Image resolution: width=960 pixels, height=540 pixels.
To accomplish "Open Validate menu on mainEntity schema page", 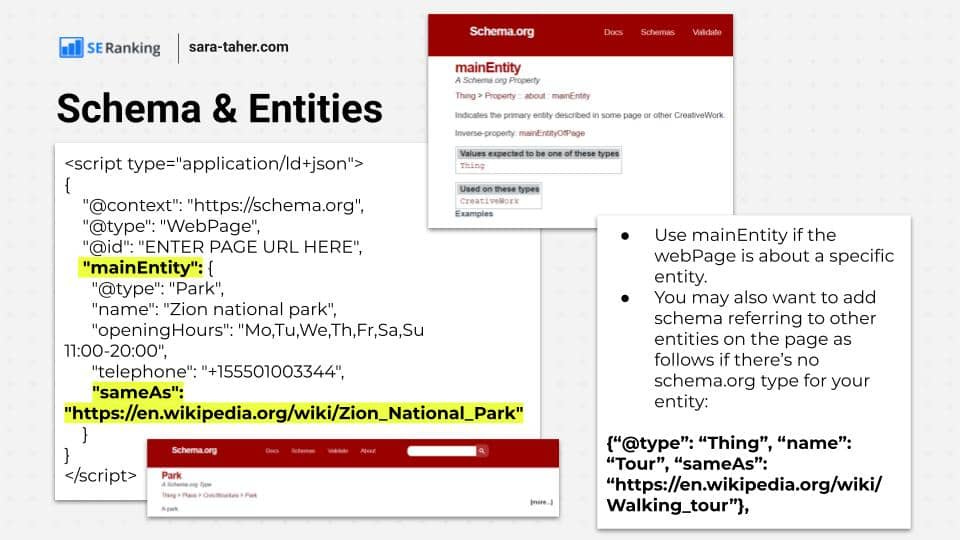I will coord(707,32).
